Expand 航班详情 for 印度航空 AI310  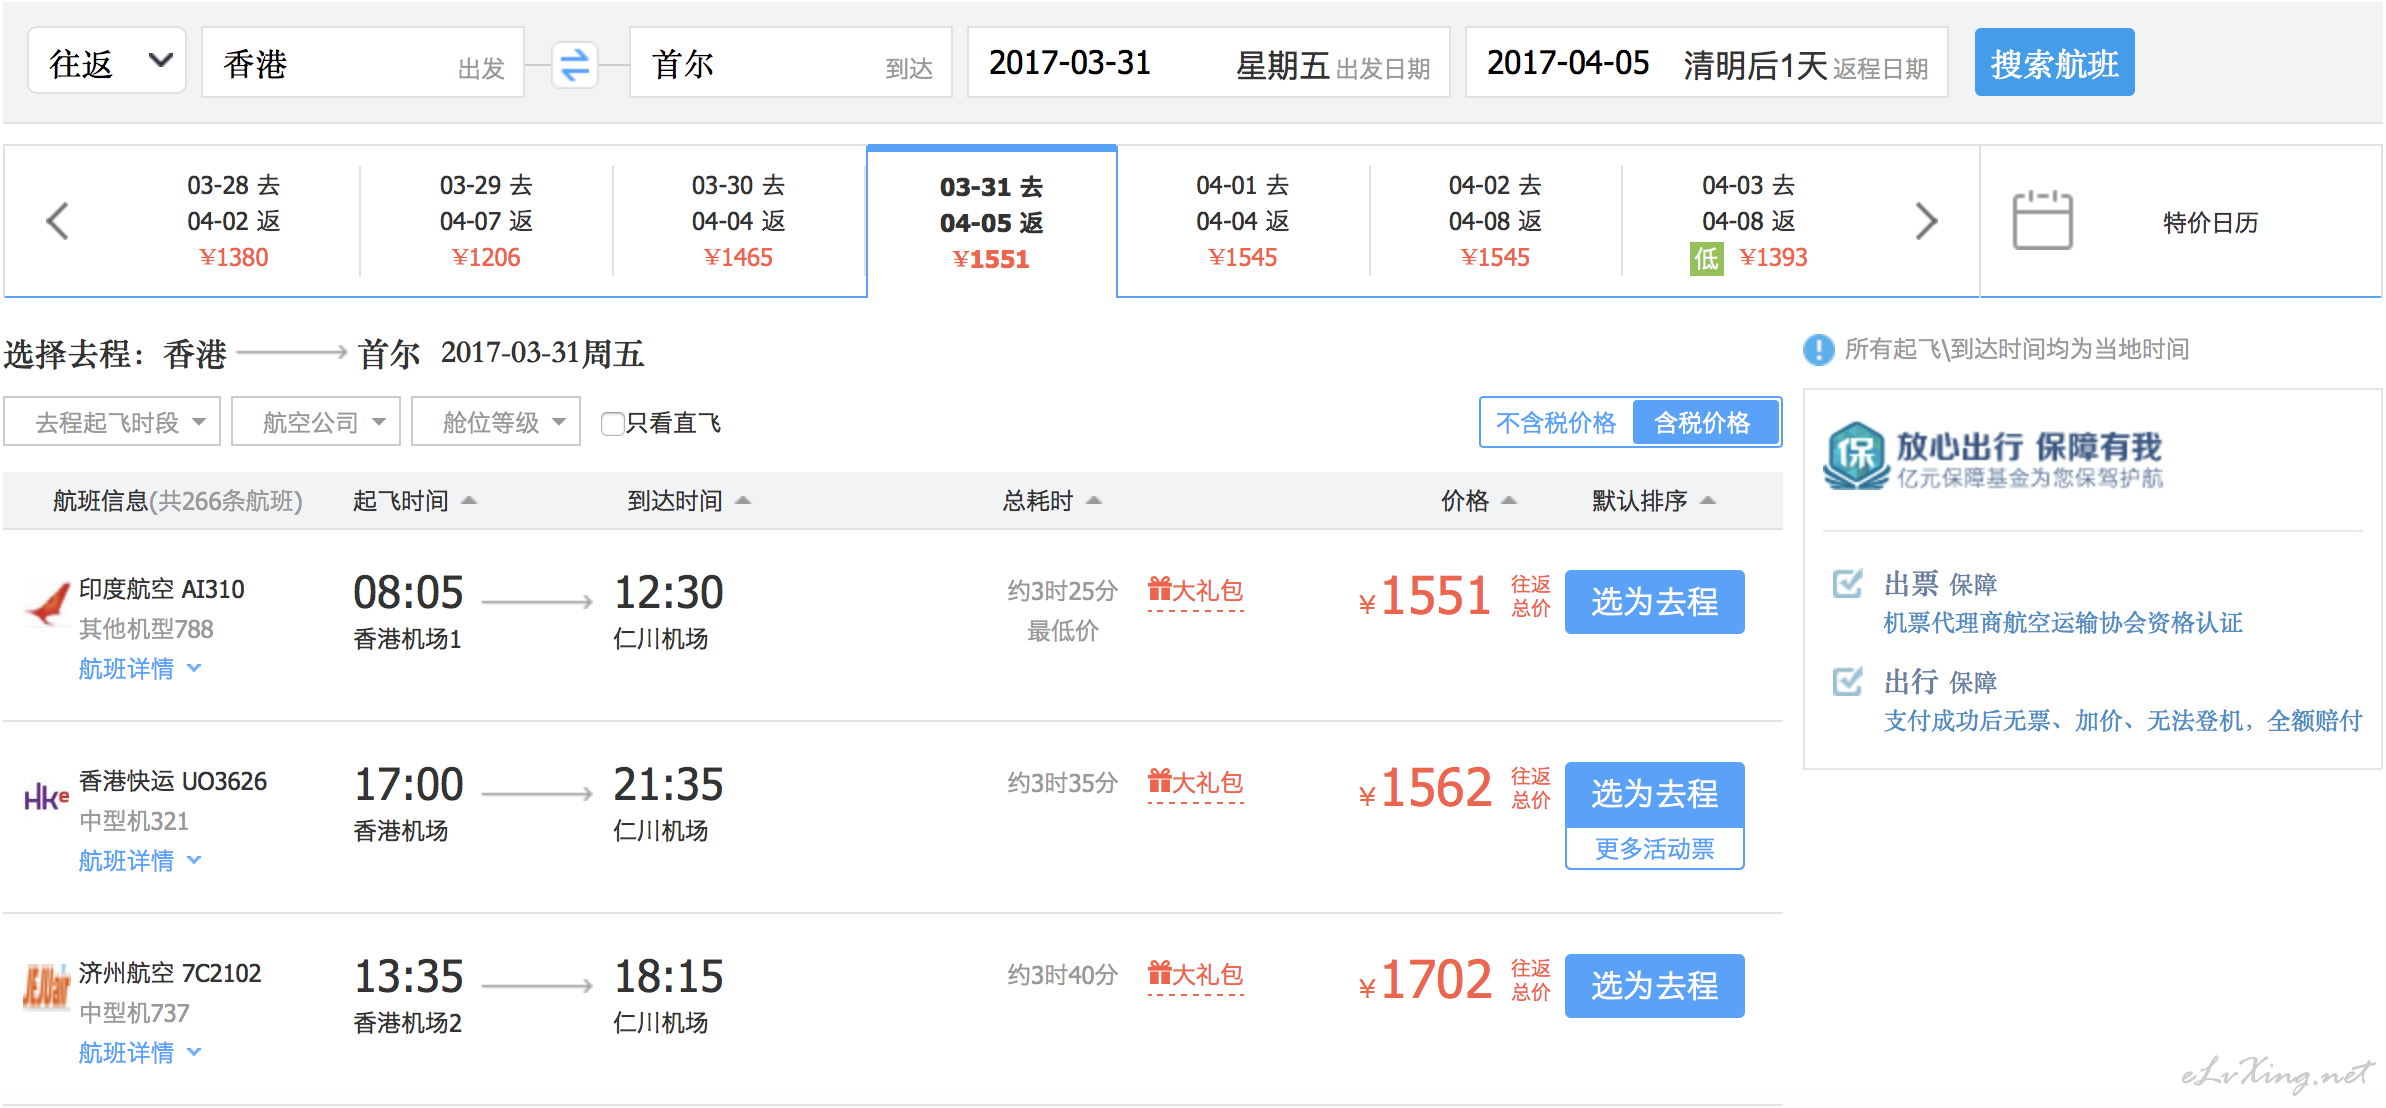(140, 669)
